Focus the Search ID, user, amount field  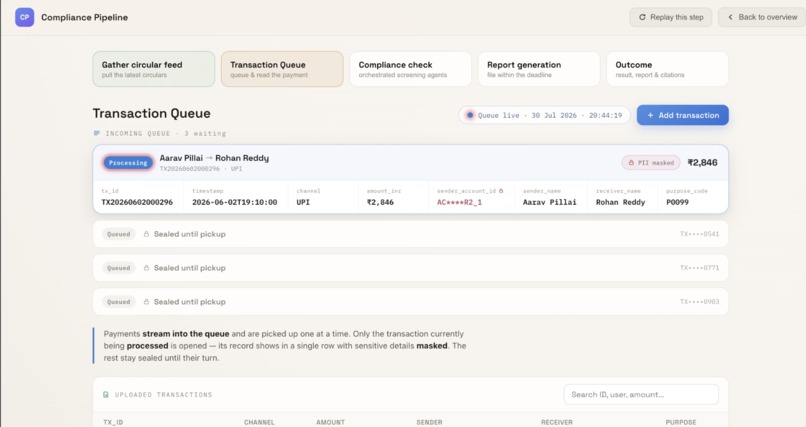pyautogui.click(x=641, y=395)
